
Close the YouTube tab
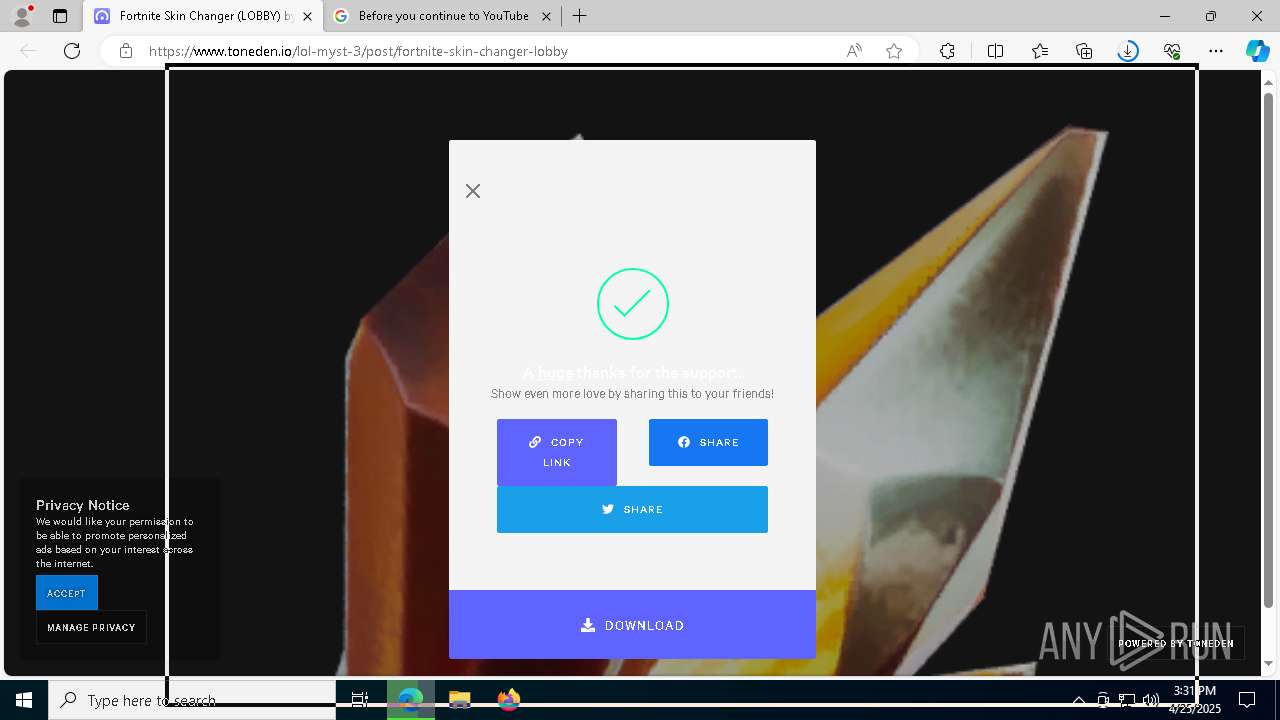coord(546,16)
